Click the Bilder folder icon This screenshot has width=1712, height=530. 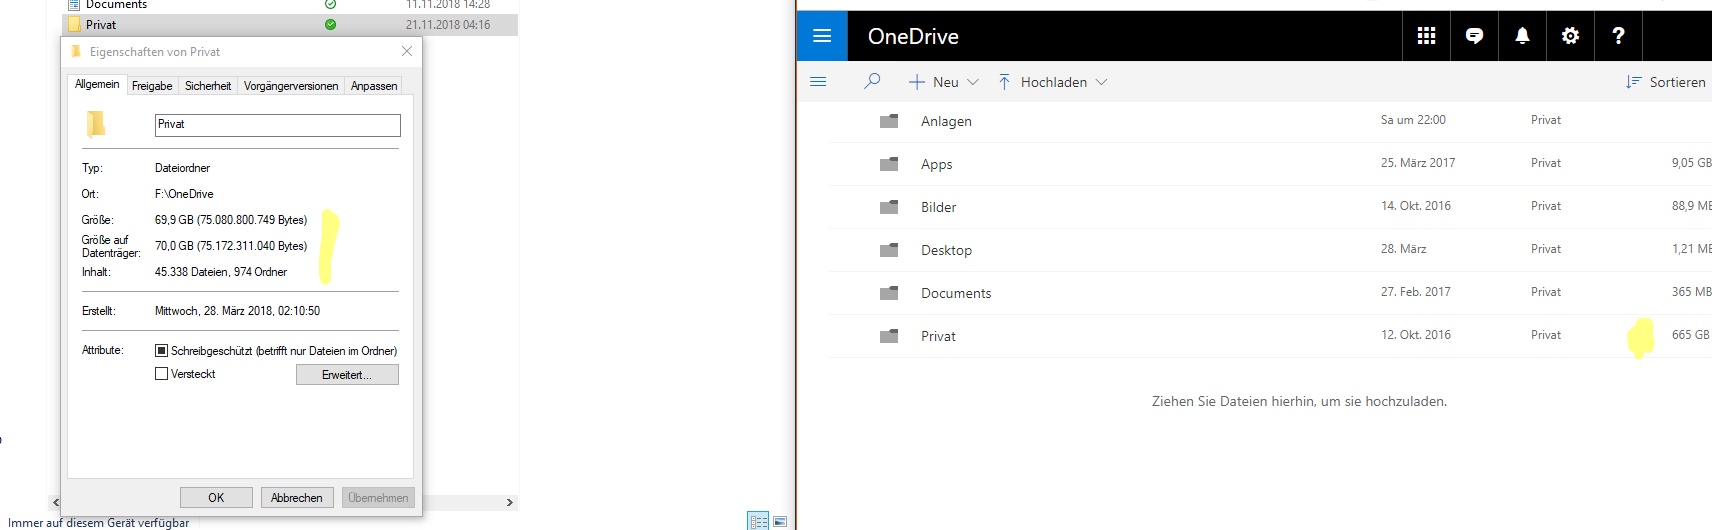click(889, 207)
